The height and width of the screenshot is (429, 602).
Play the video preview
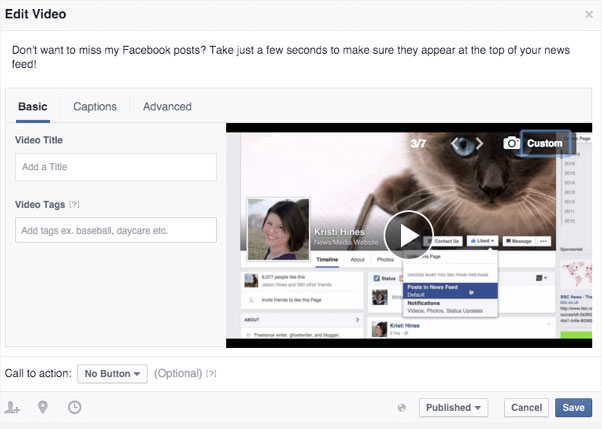408,235
